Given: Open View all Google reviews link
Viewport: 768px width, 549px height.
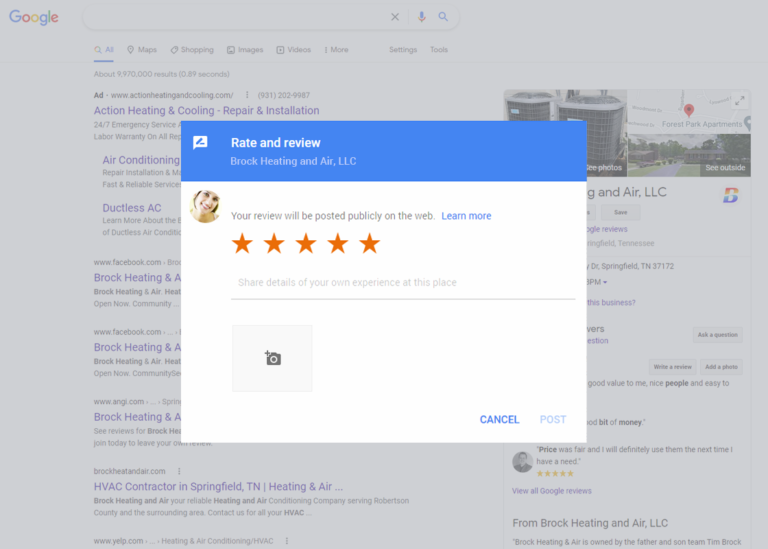Looking at the screenshot, I should (552, 491).
